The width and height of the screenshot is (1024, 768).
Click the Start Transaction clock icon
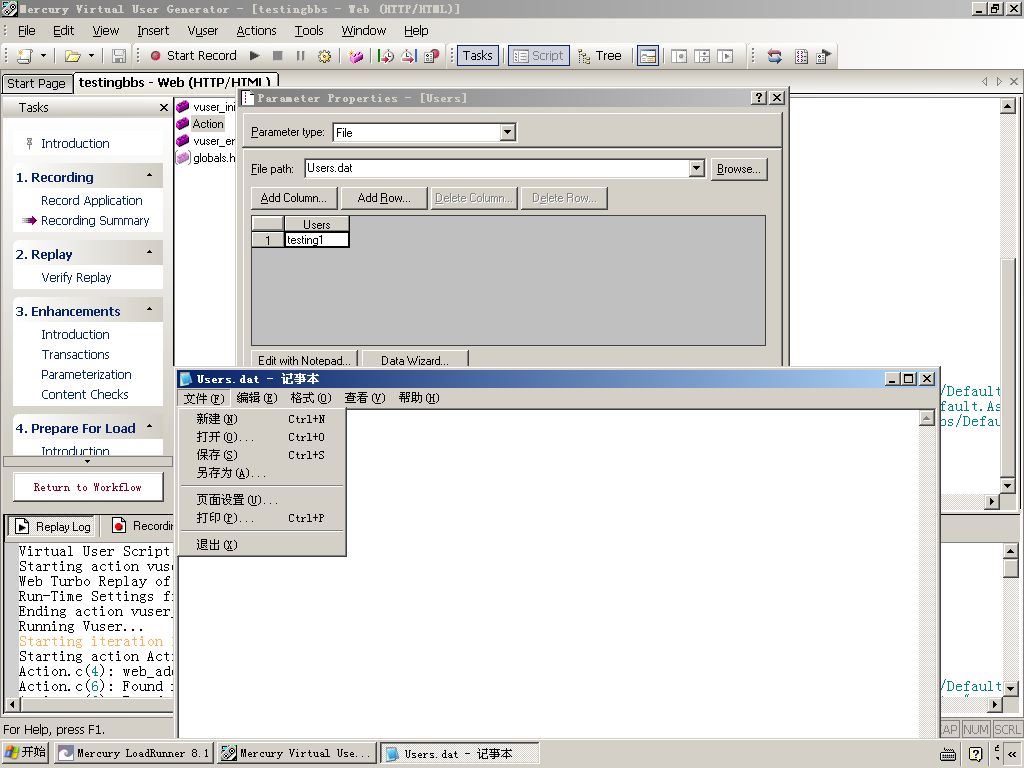coord(386,56)
